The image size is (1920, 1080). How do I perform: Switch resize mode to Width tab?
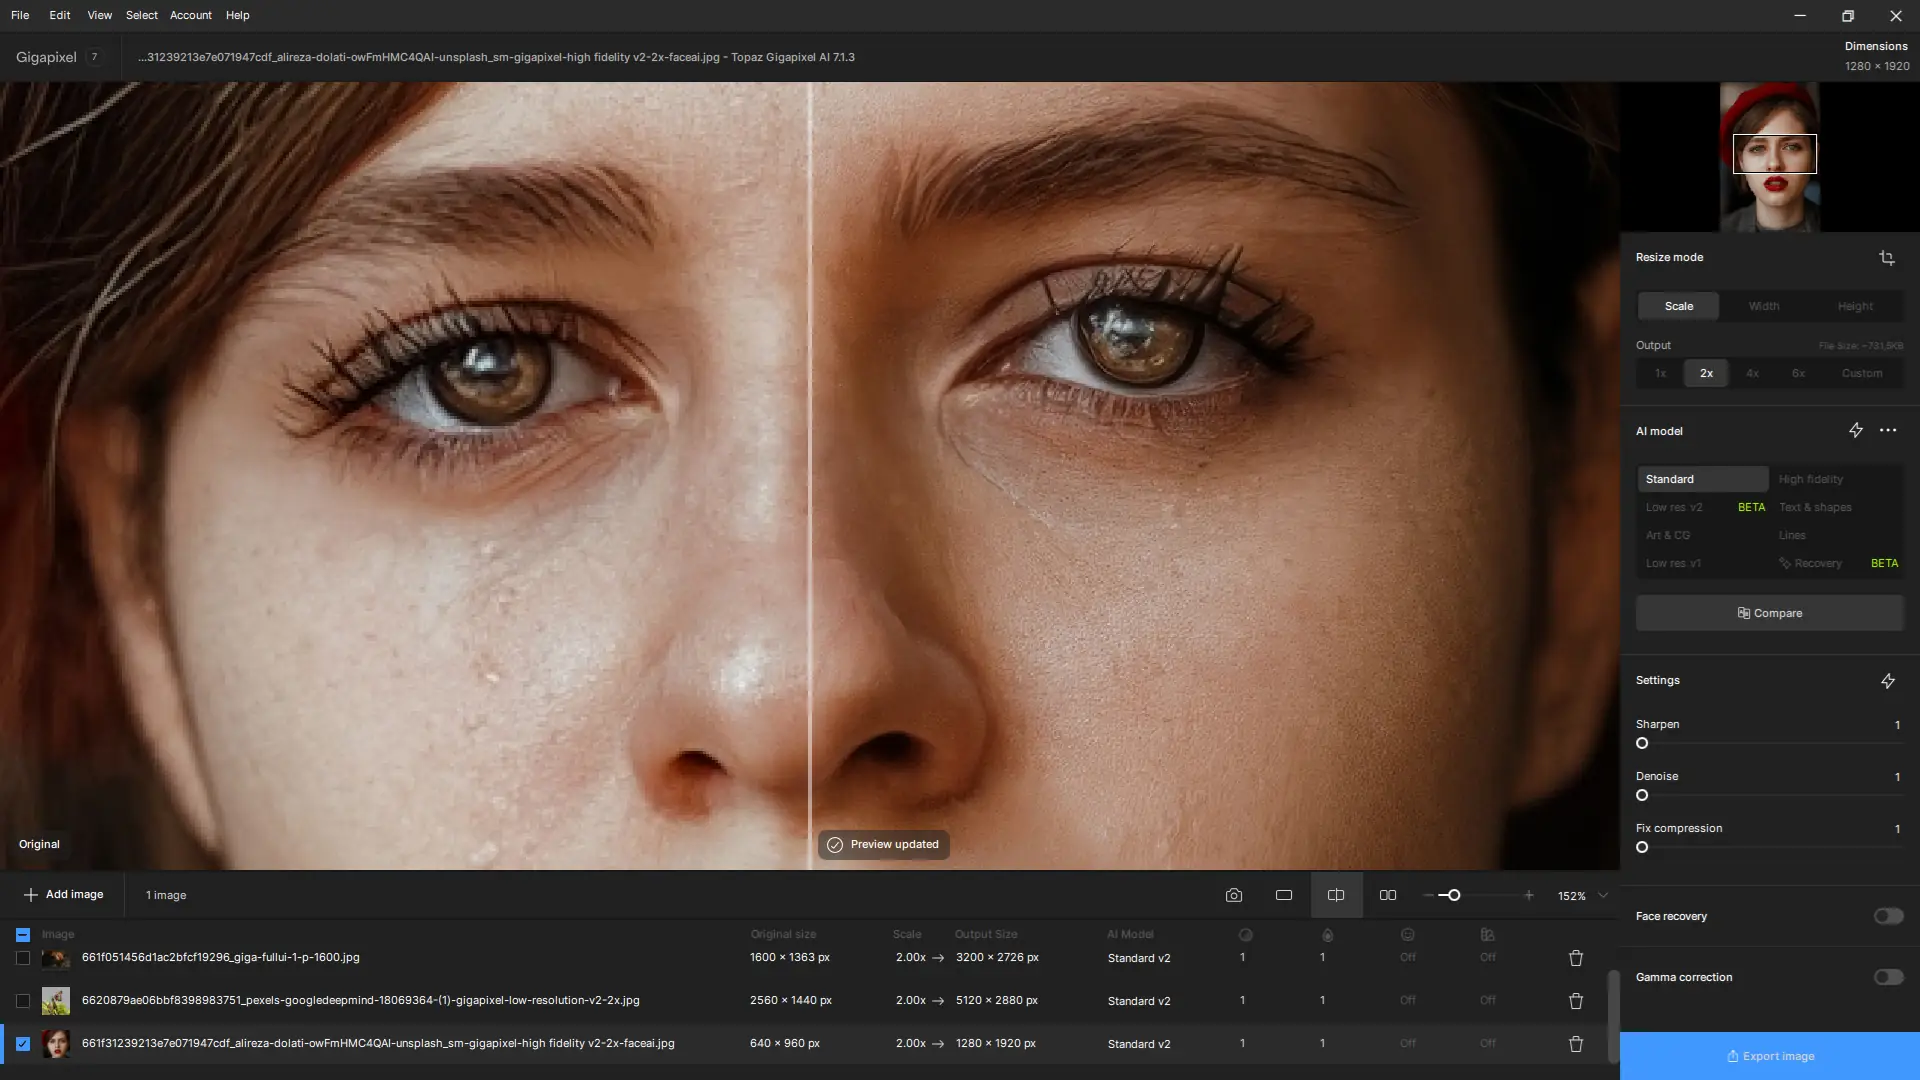[1763, 306]
